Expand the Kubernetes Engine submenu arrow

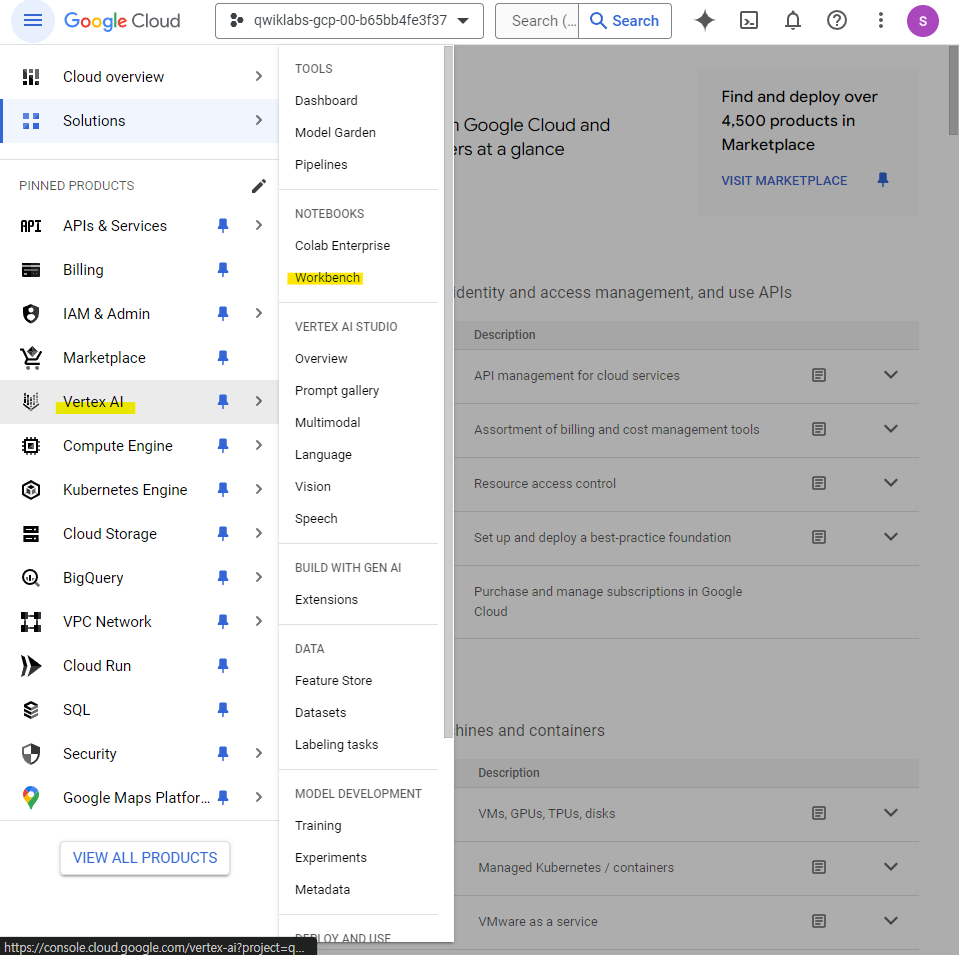(259, 490)
